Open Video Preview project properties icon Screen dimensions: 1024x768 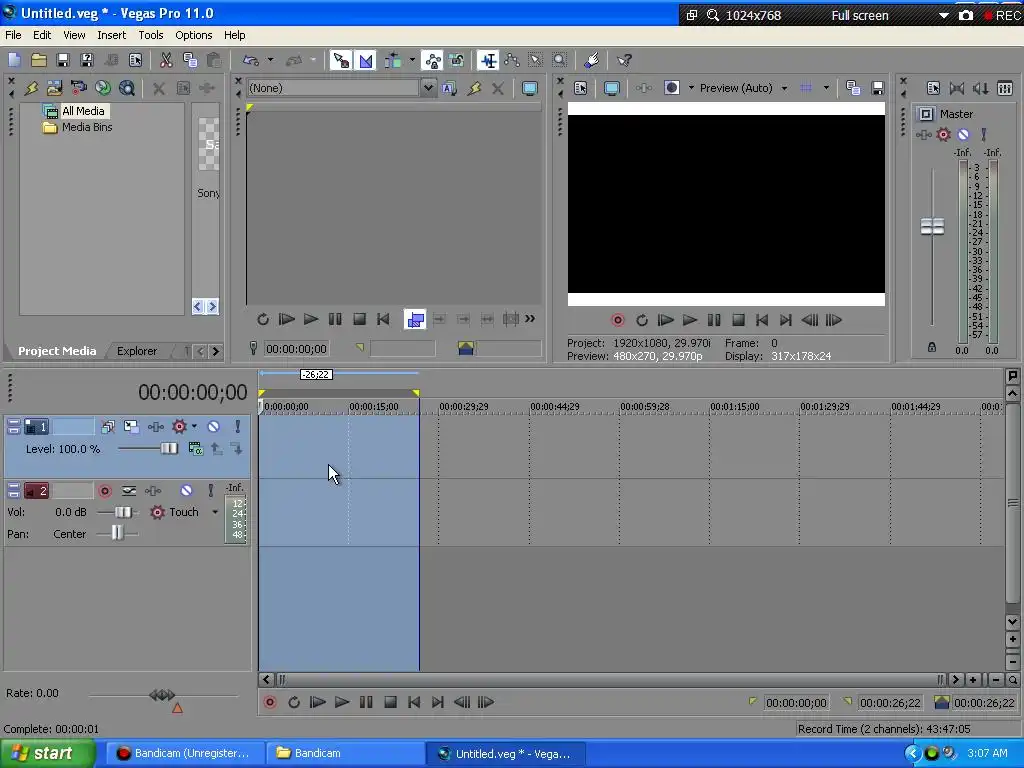click(581, 88)
